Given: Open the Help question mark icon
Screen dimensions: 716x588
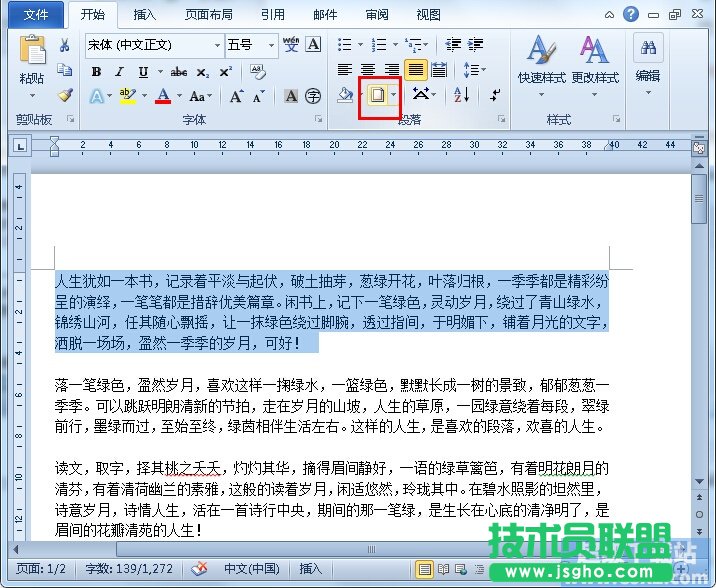Looking at the screenshot, I should 631,14.
